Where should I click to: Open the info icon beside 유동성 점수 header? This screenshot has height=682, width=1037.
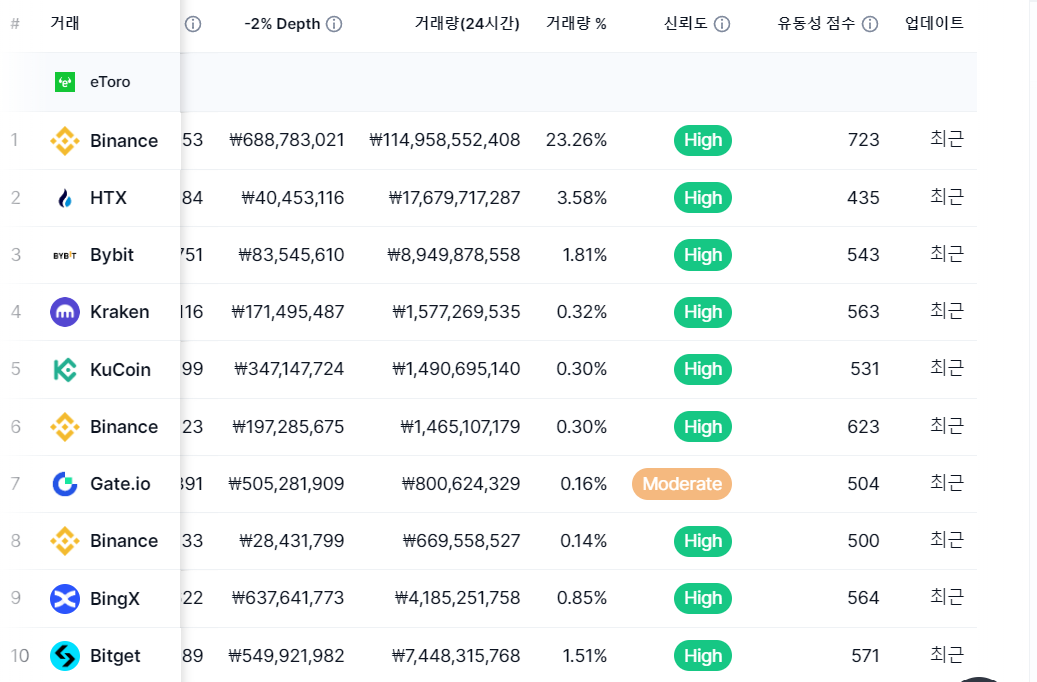click(870, 24)
